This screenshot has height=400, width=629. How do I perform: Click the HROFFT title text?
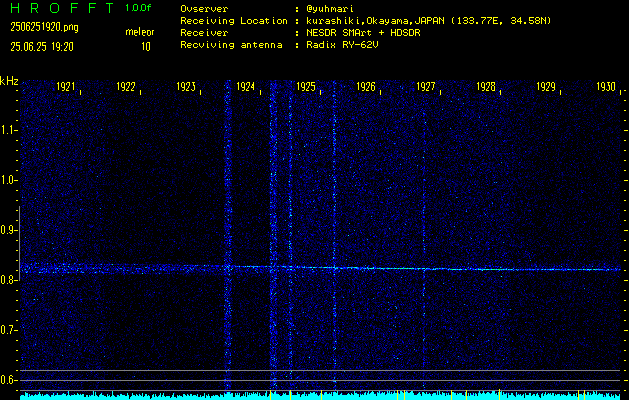(x=62, y=8)
